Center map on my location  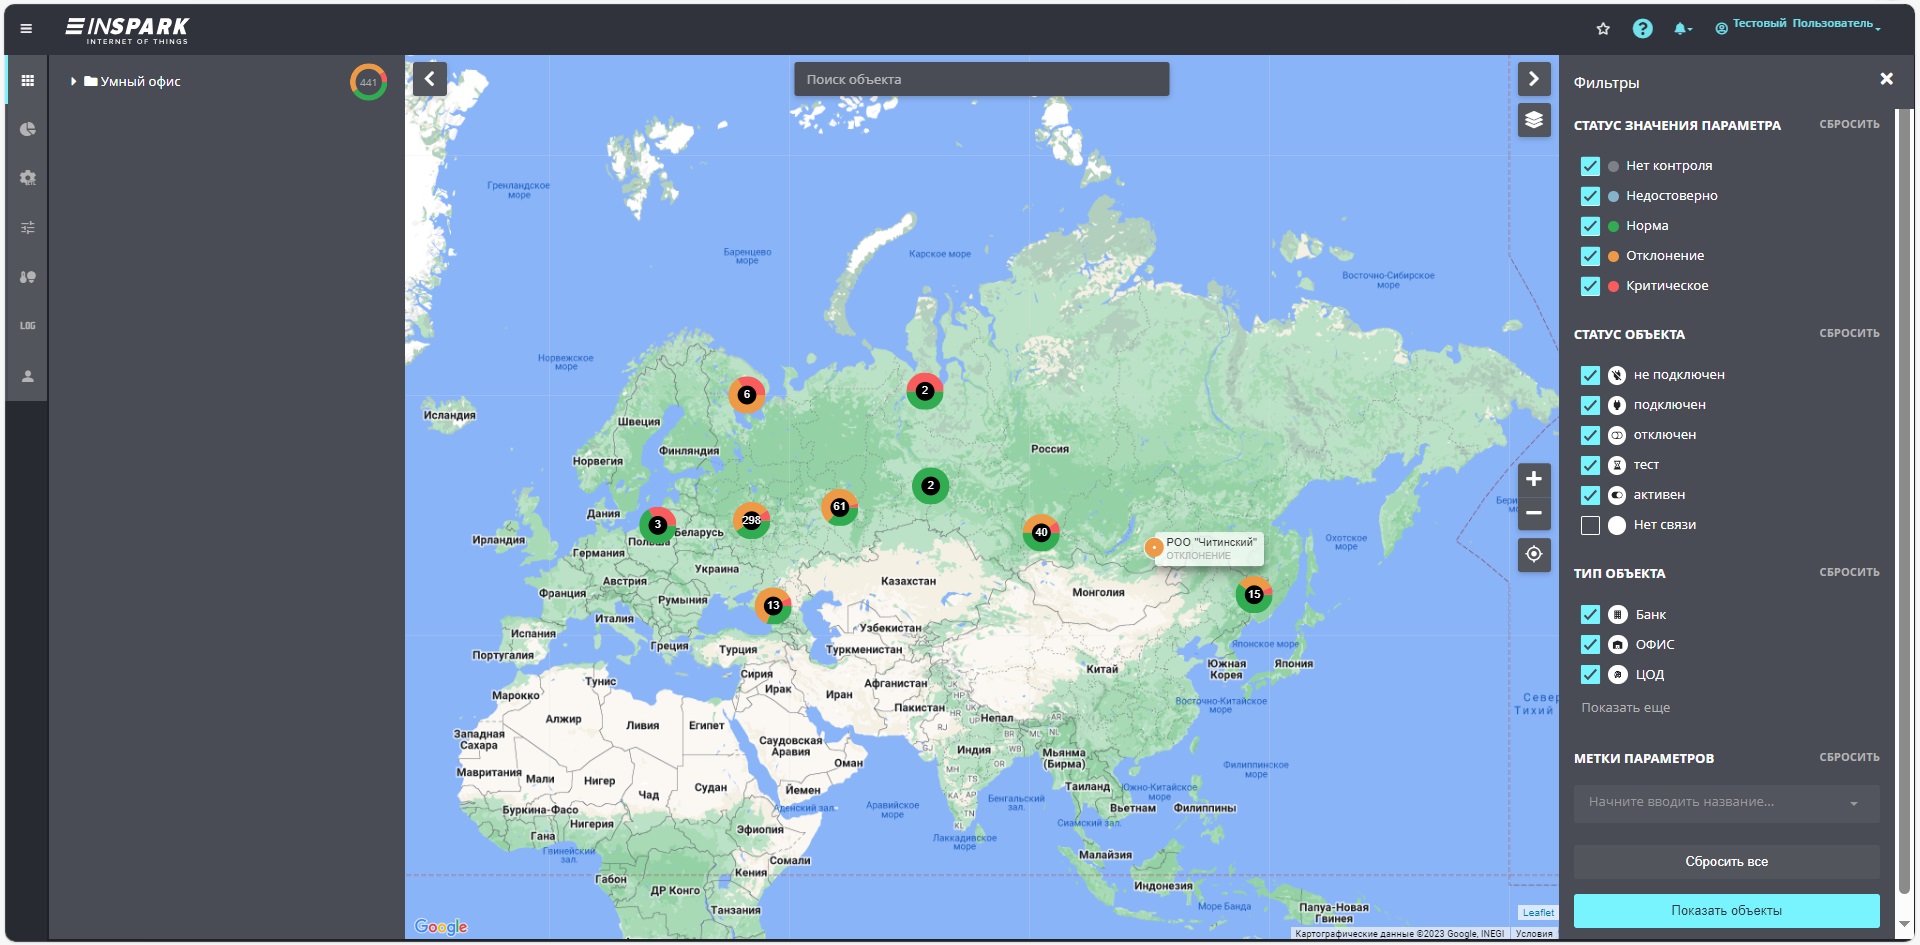(1534, 554)
